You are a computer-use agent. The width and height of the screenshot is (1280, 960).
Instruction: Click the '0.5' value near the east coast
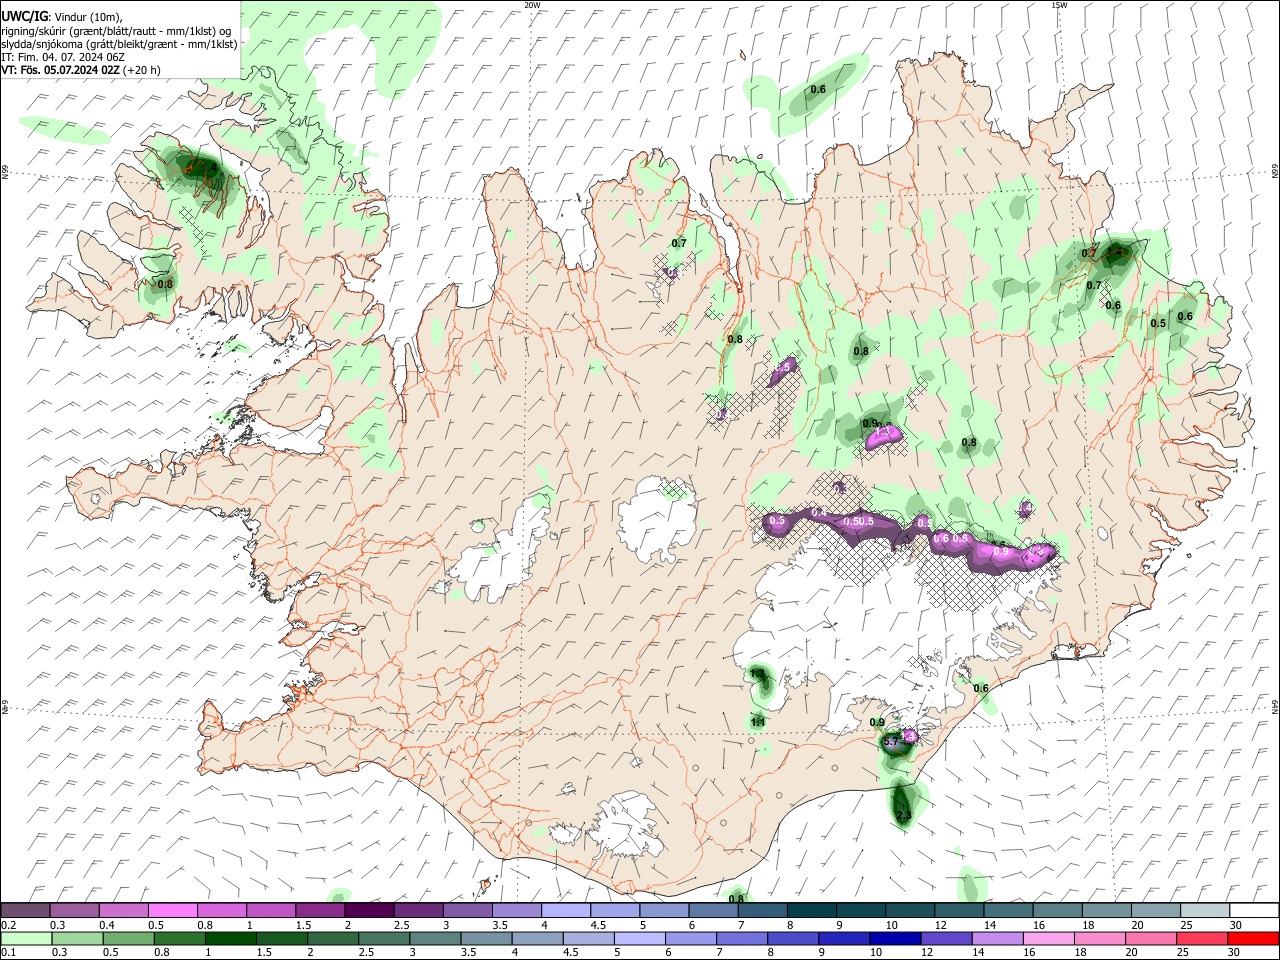coord(1158,324)
